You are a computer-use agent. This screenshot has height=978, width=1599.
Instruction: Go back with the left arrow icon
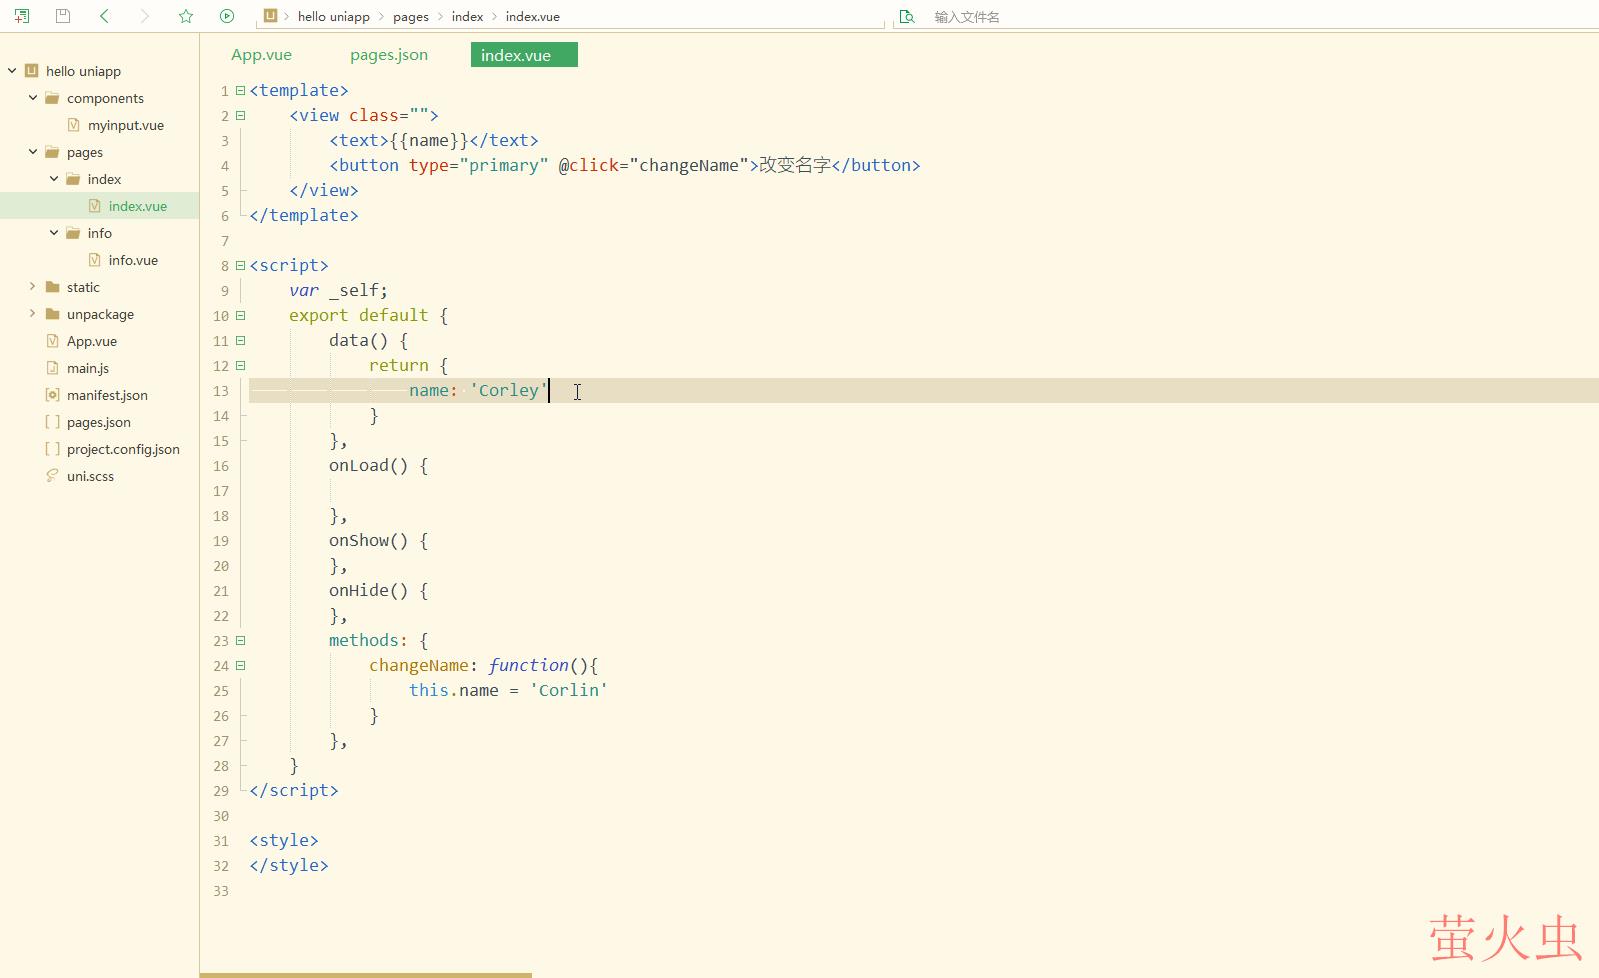pyautogui.click(x=104, y=16)
